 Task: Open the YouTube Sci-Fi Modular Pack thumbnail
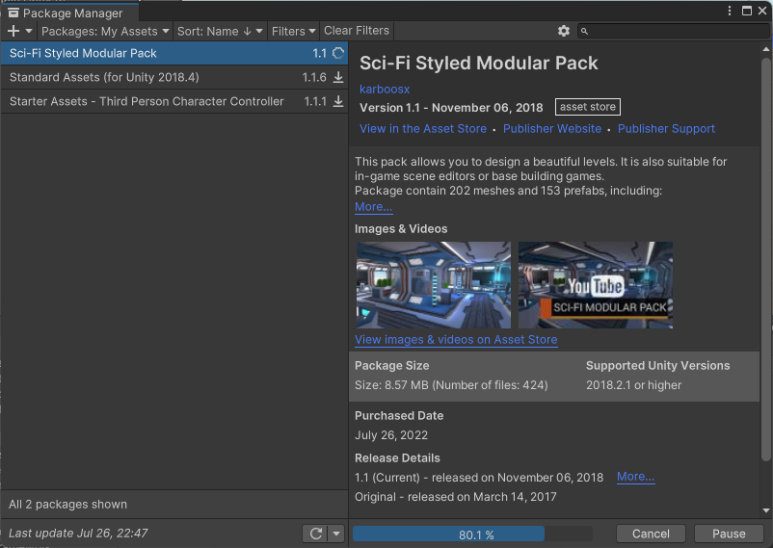point(596,285)
